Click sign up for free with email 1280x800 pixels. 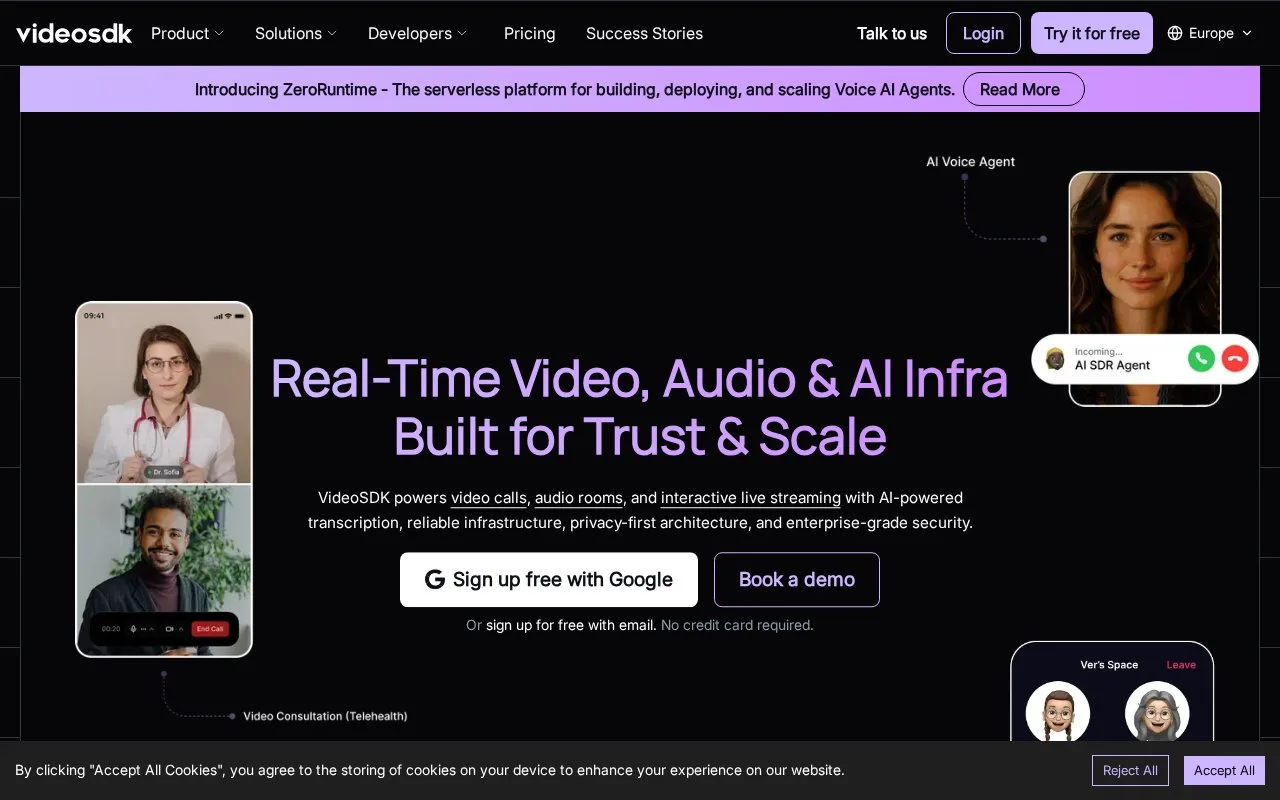[x=571, y=625]
